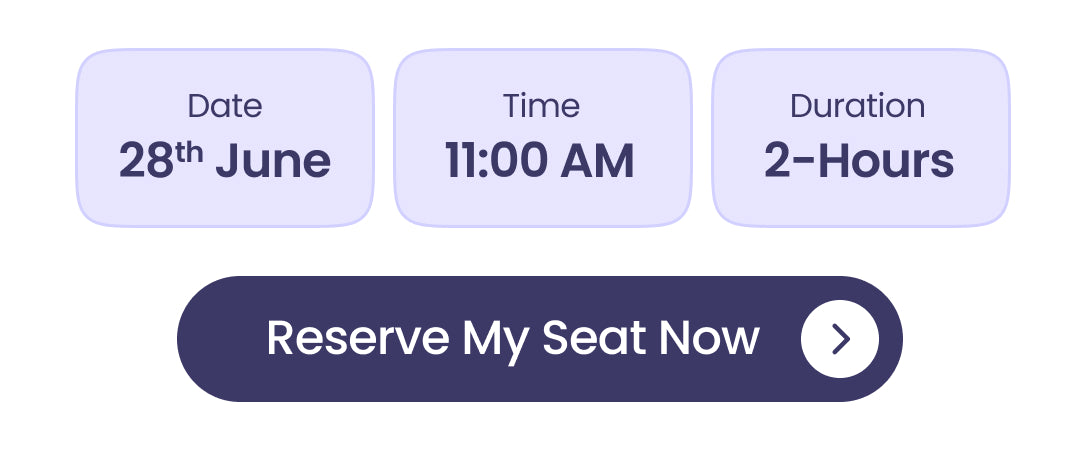Click the "Reserve My Seat Now" text

coord(512,339)
